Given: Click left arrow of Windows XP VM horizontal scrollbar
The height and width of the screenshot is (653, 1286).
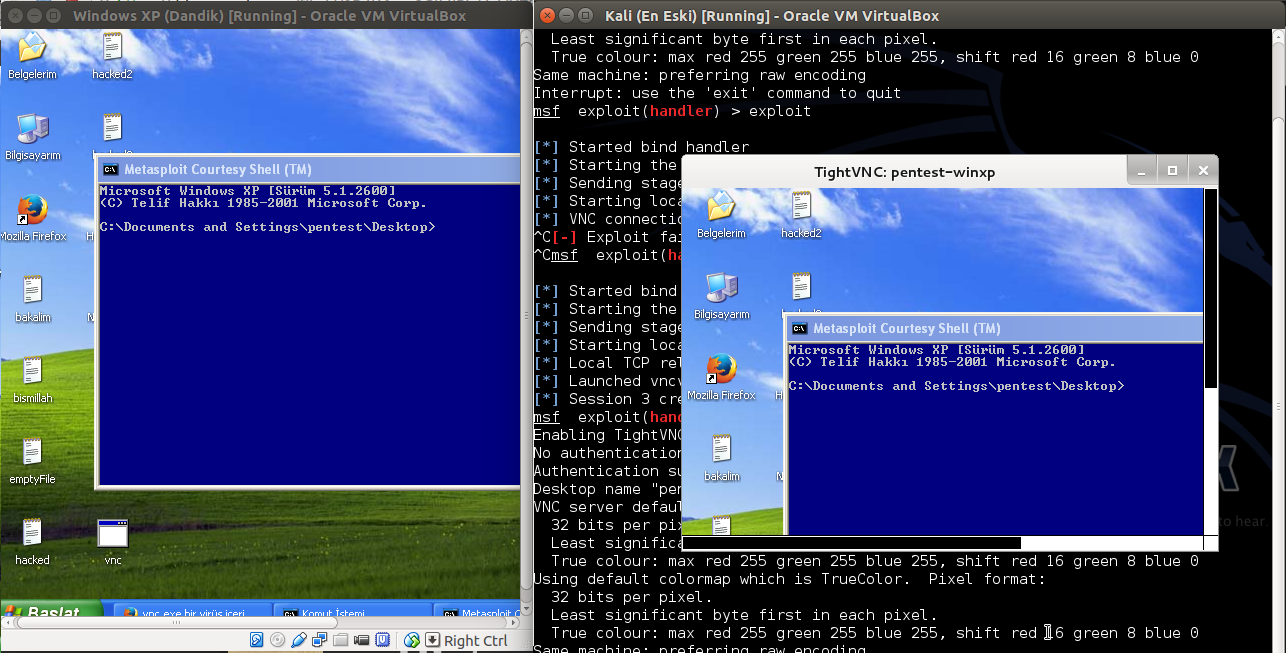Looking at the screenshot, I should click(7, 622).
